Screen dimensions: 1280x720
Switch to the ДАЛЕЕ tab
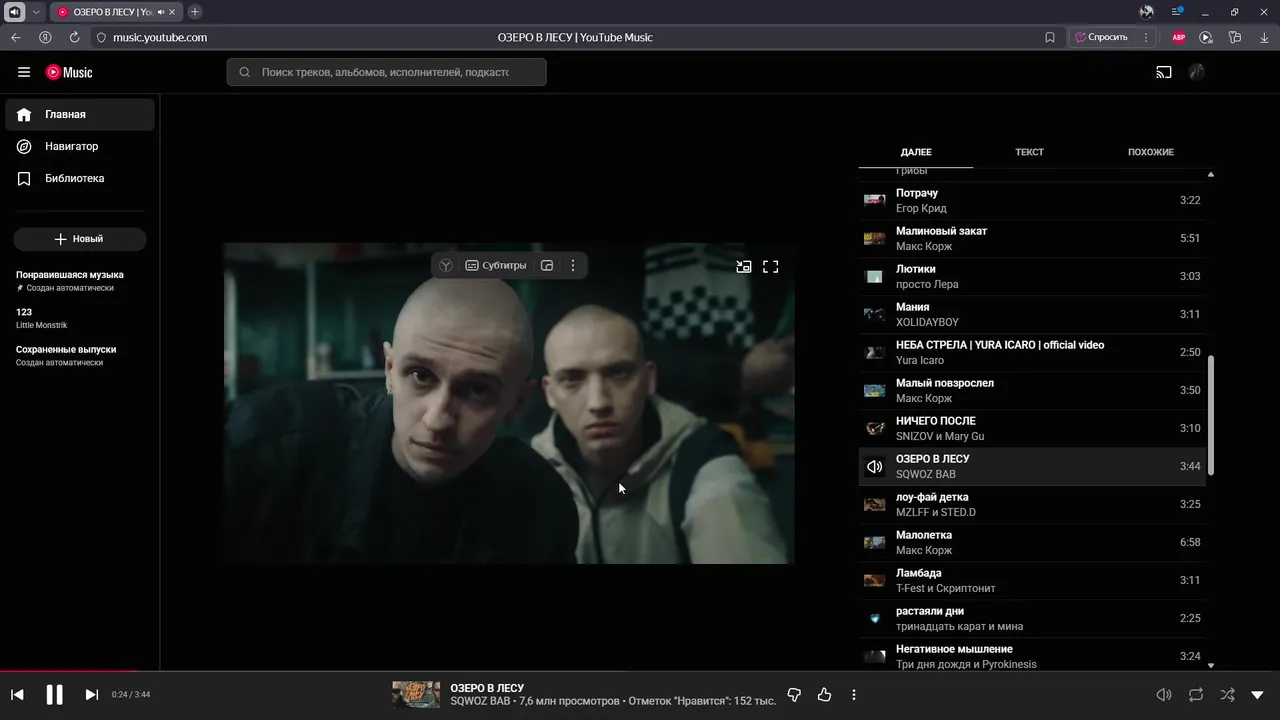tap(916, 152)
